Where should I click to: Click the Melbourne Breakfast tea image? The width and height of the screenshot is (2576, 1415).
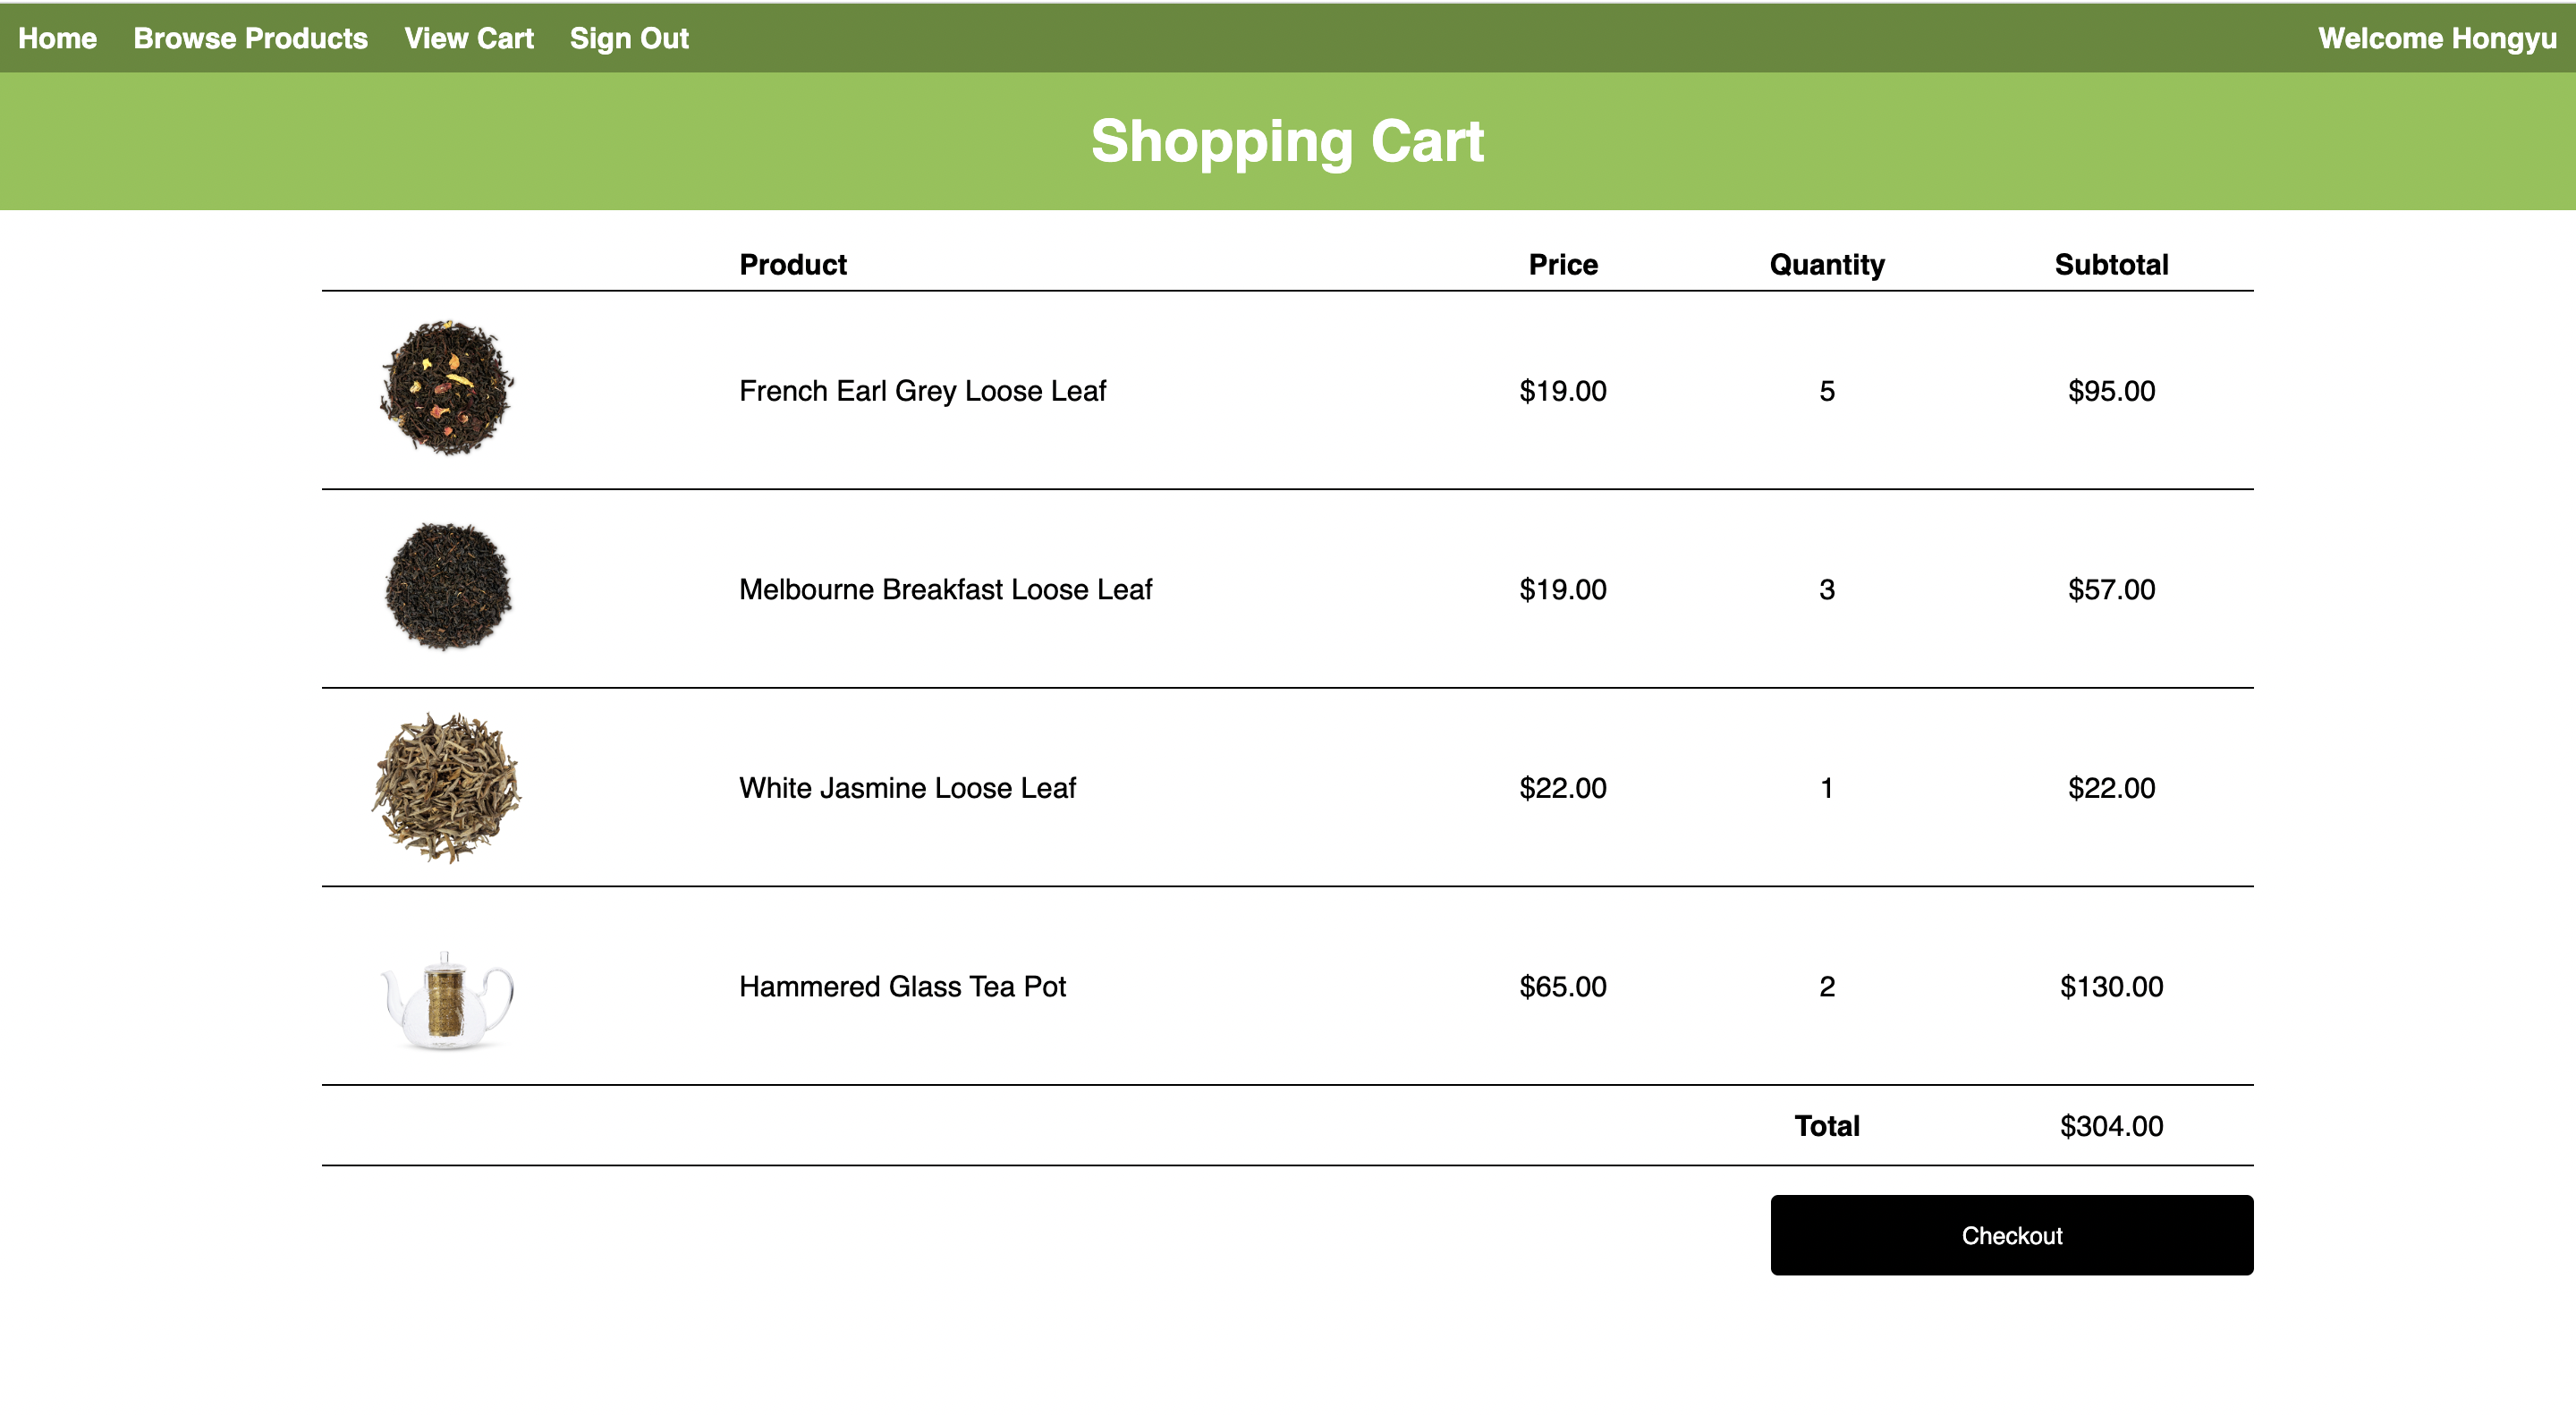(447, 587)
